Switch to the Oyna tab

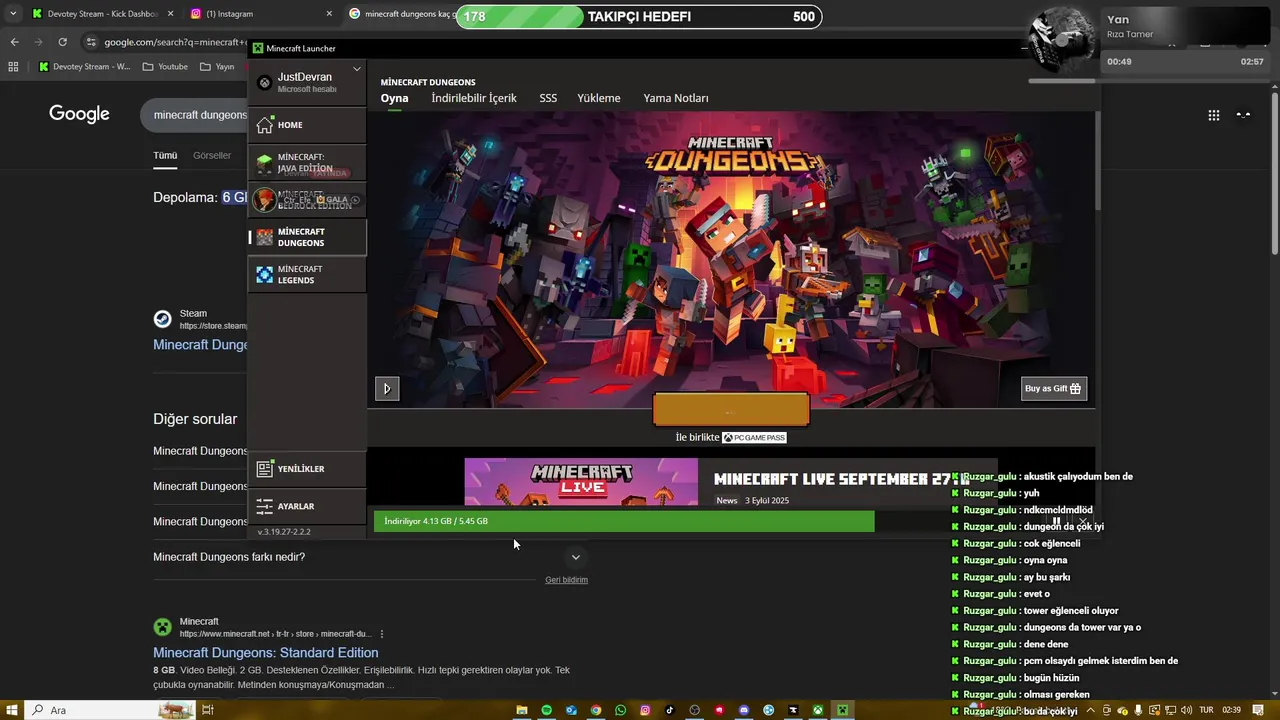[x=394, y=98]
